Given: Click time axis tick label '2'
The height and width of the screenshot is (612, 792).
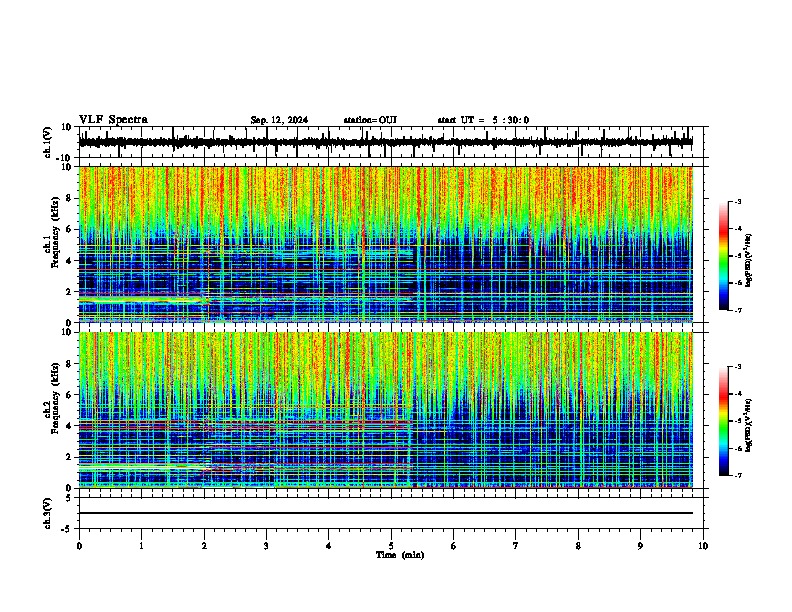Looking at the screenshot, I should (x=204, y=546).
